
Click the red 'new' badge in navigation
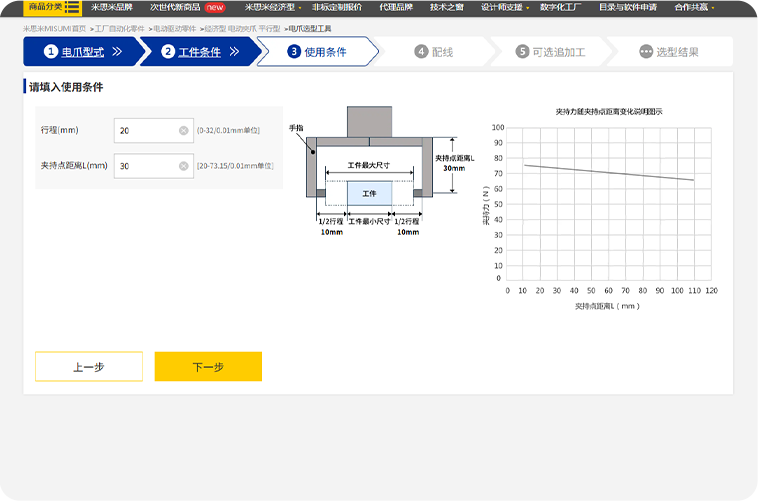(215, 7)
